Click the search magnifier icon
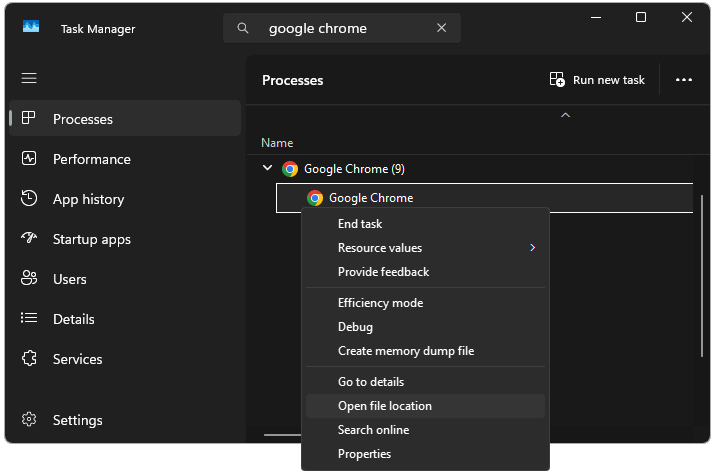Screen dimensions: 714x473 click(243, 28)
